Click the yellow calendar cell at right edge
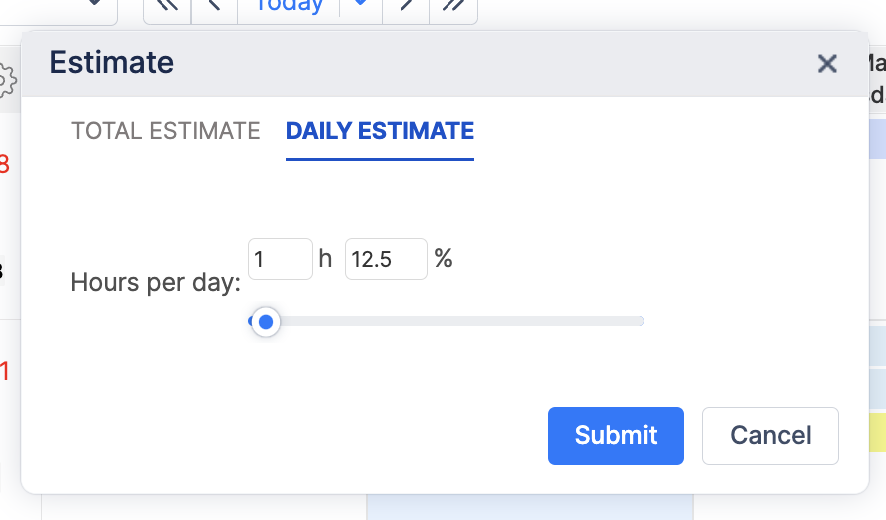Image resolution: width=886 pixels, height=520 pixels. (877, 432)
